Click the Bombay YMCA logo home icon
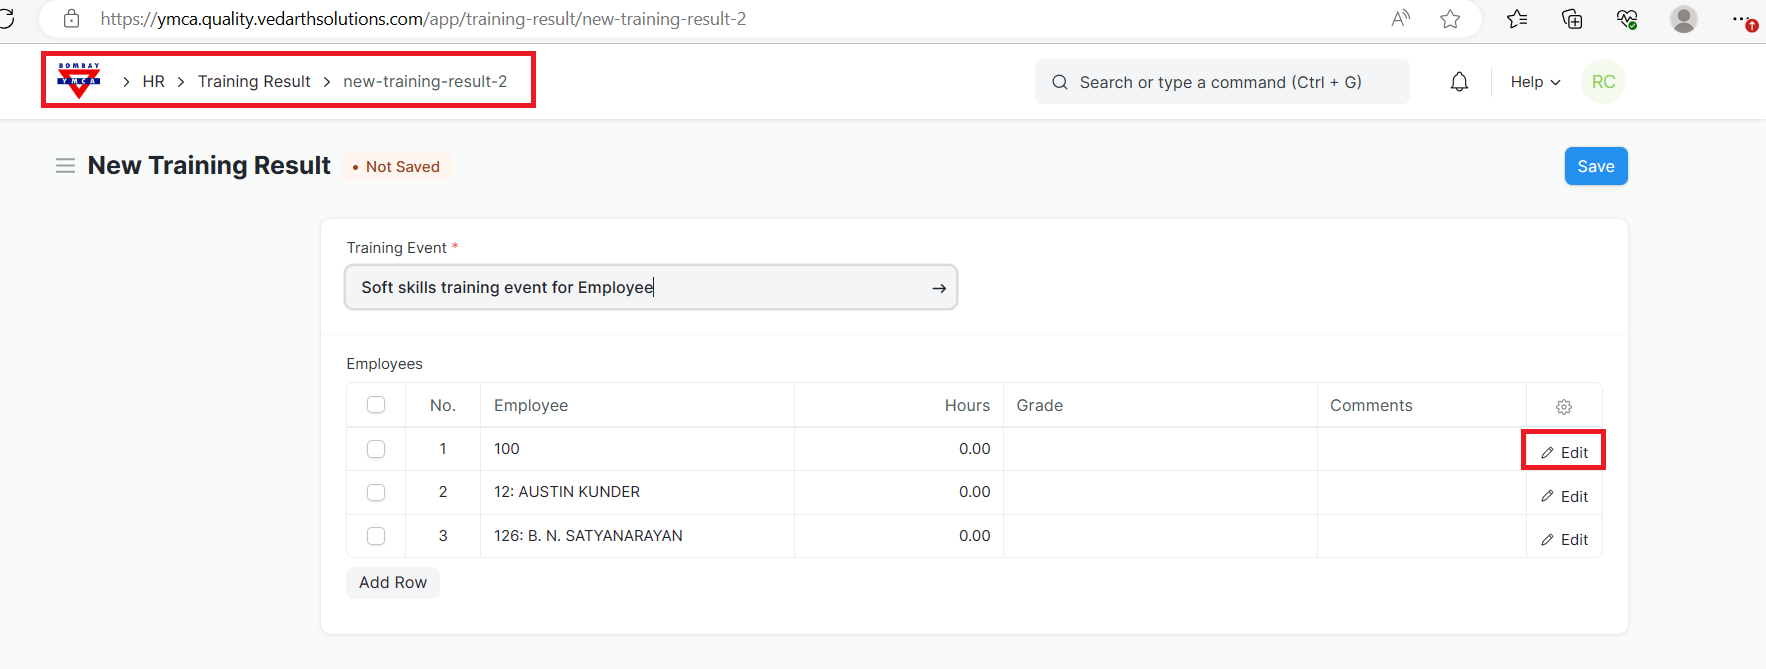 [79, 80]
